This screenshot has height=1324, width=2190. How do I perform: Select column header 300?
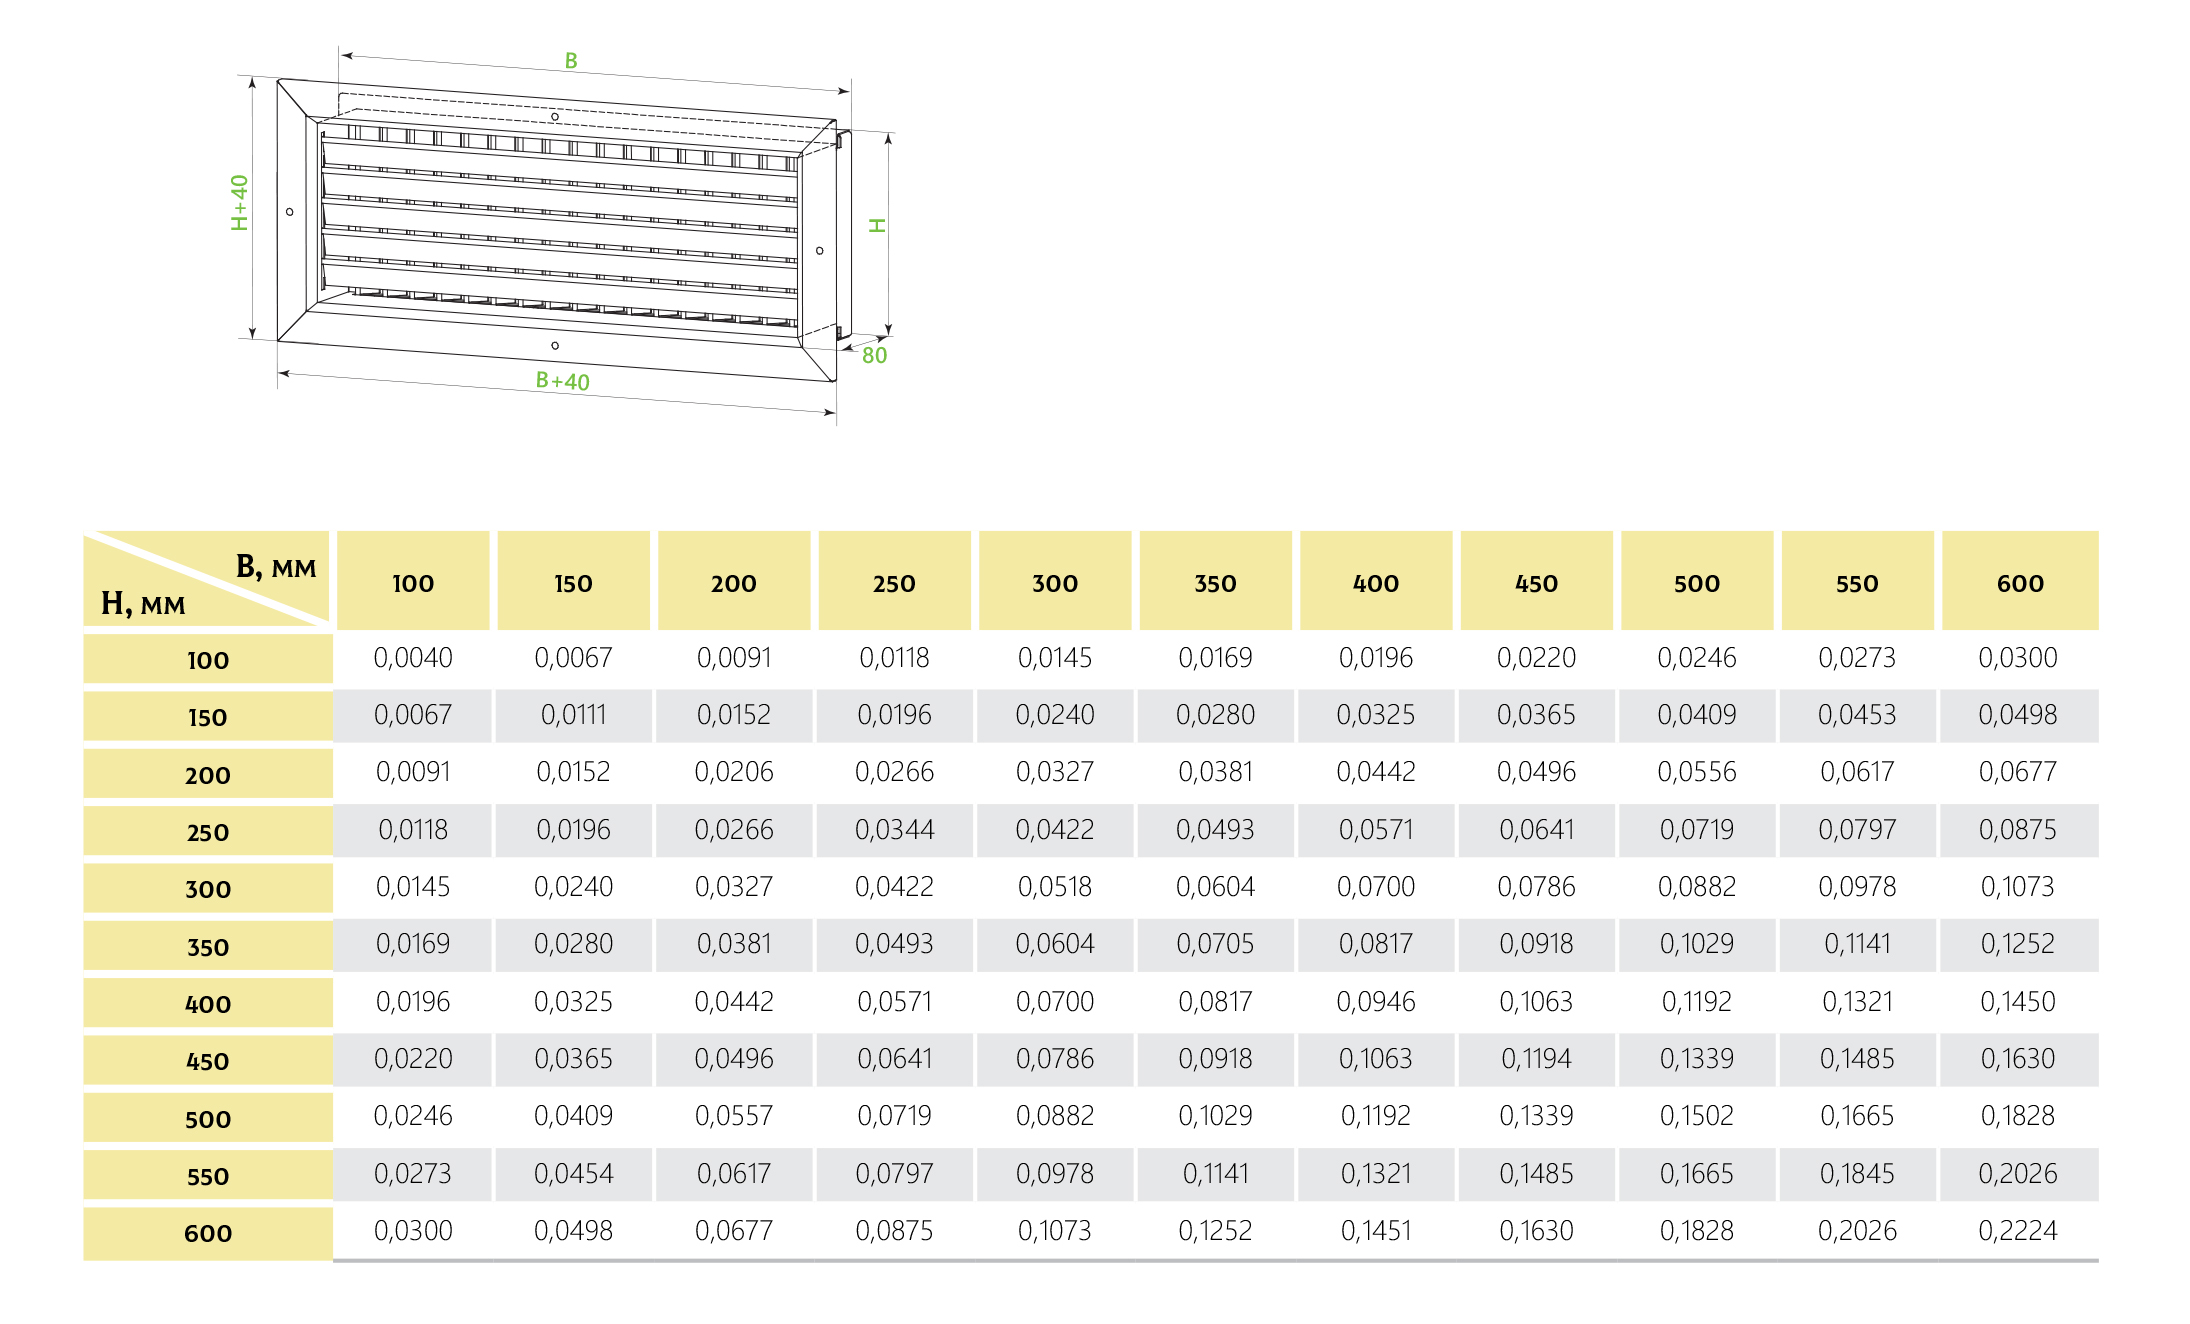point(1055,581)
